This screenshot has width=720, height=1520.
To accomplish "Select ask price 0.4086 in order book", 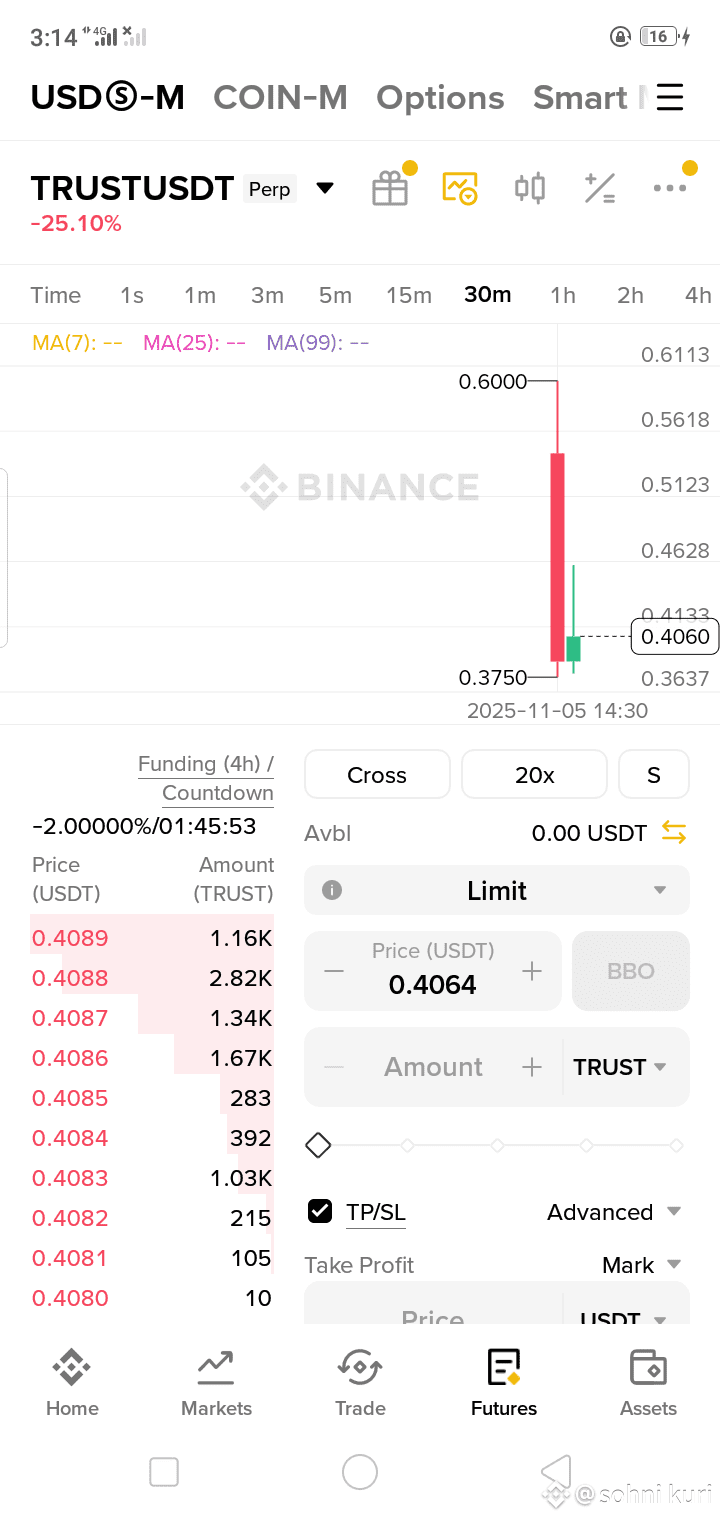I will pos(70,1058).
